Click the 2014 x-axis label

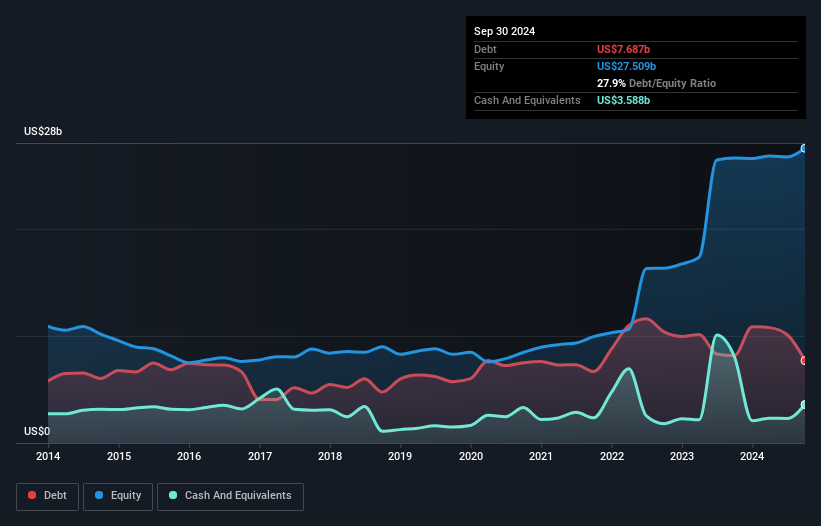click(48, 456)
